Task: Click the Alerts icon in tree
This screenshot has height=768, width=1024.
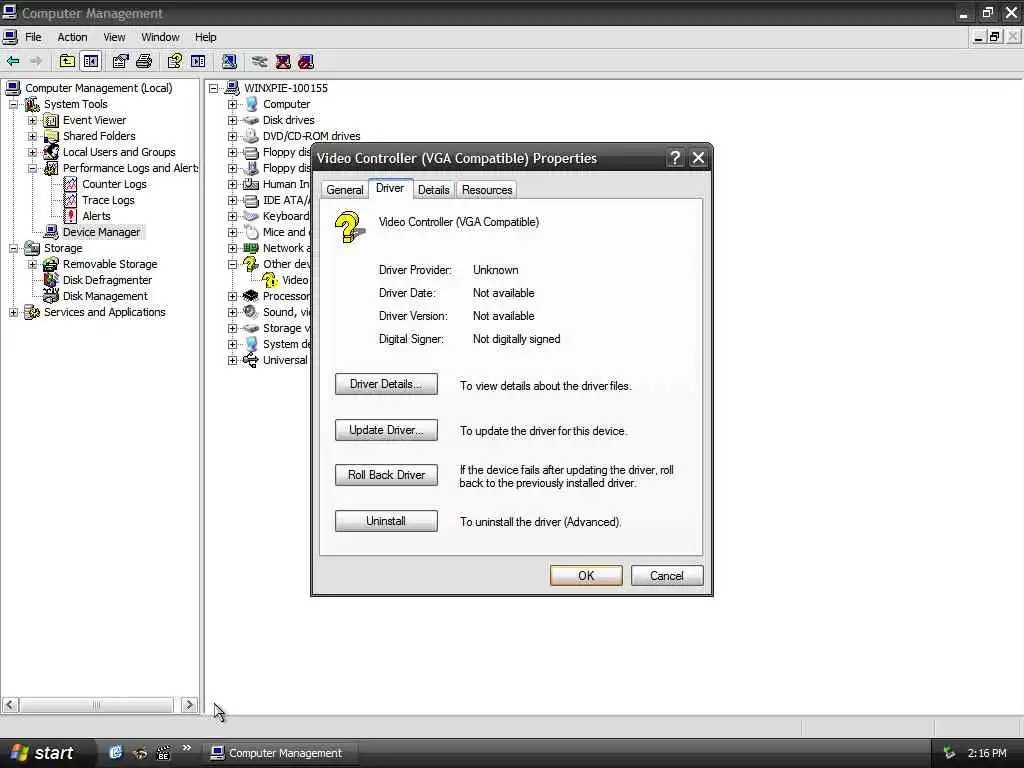Action: point(70,216)
